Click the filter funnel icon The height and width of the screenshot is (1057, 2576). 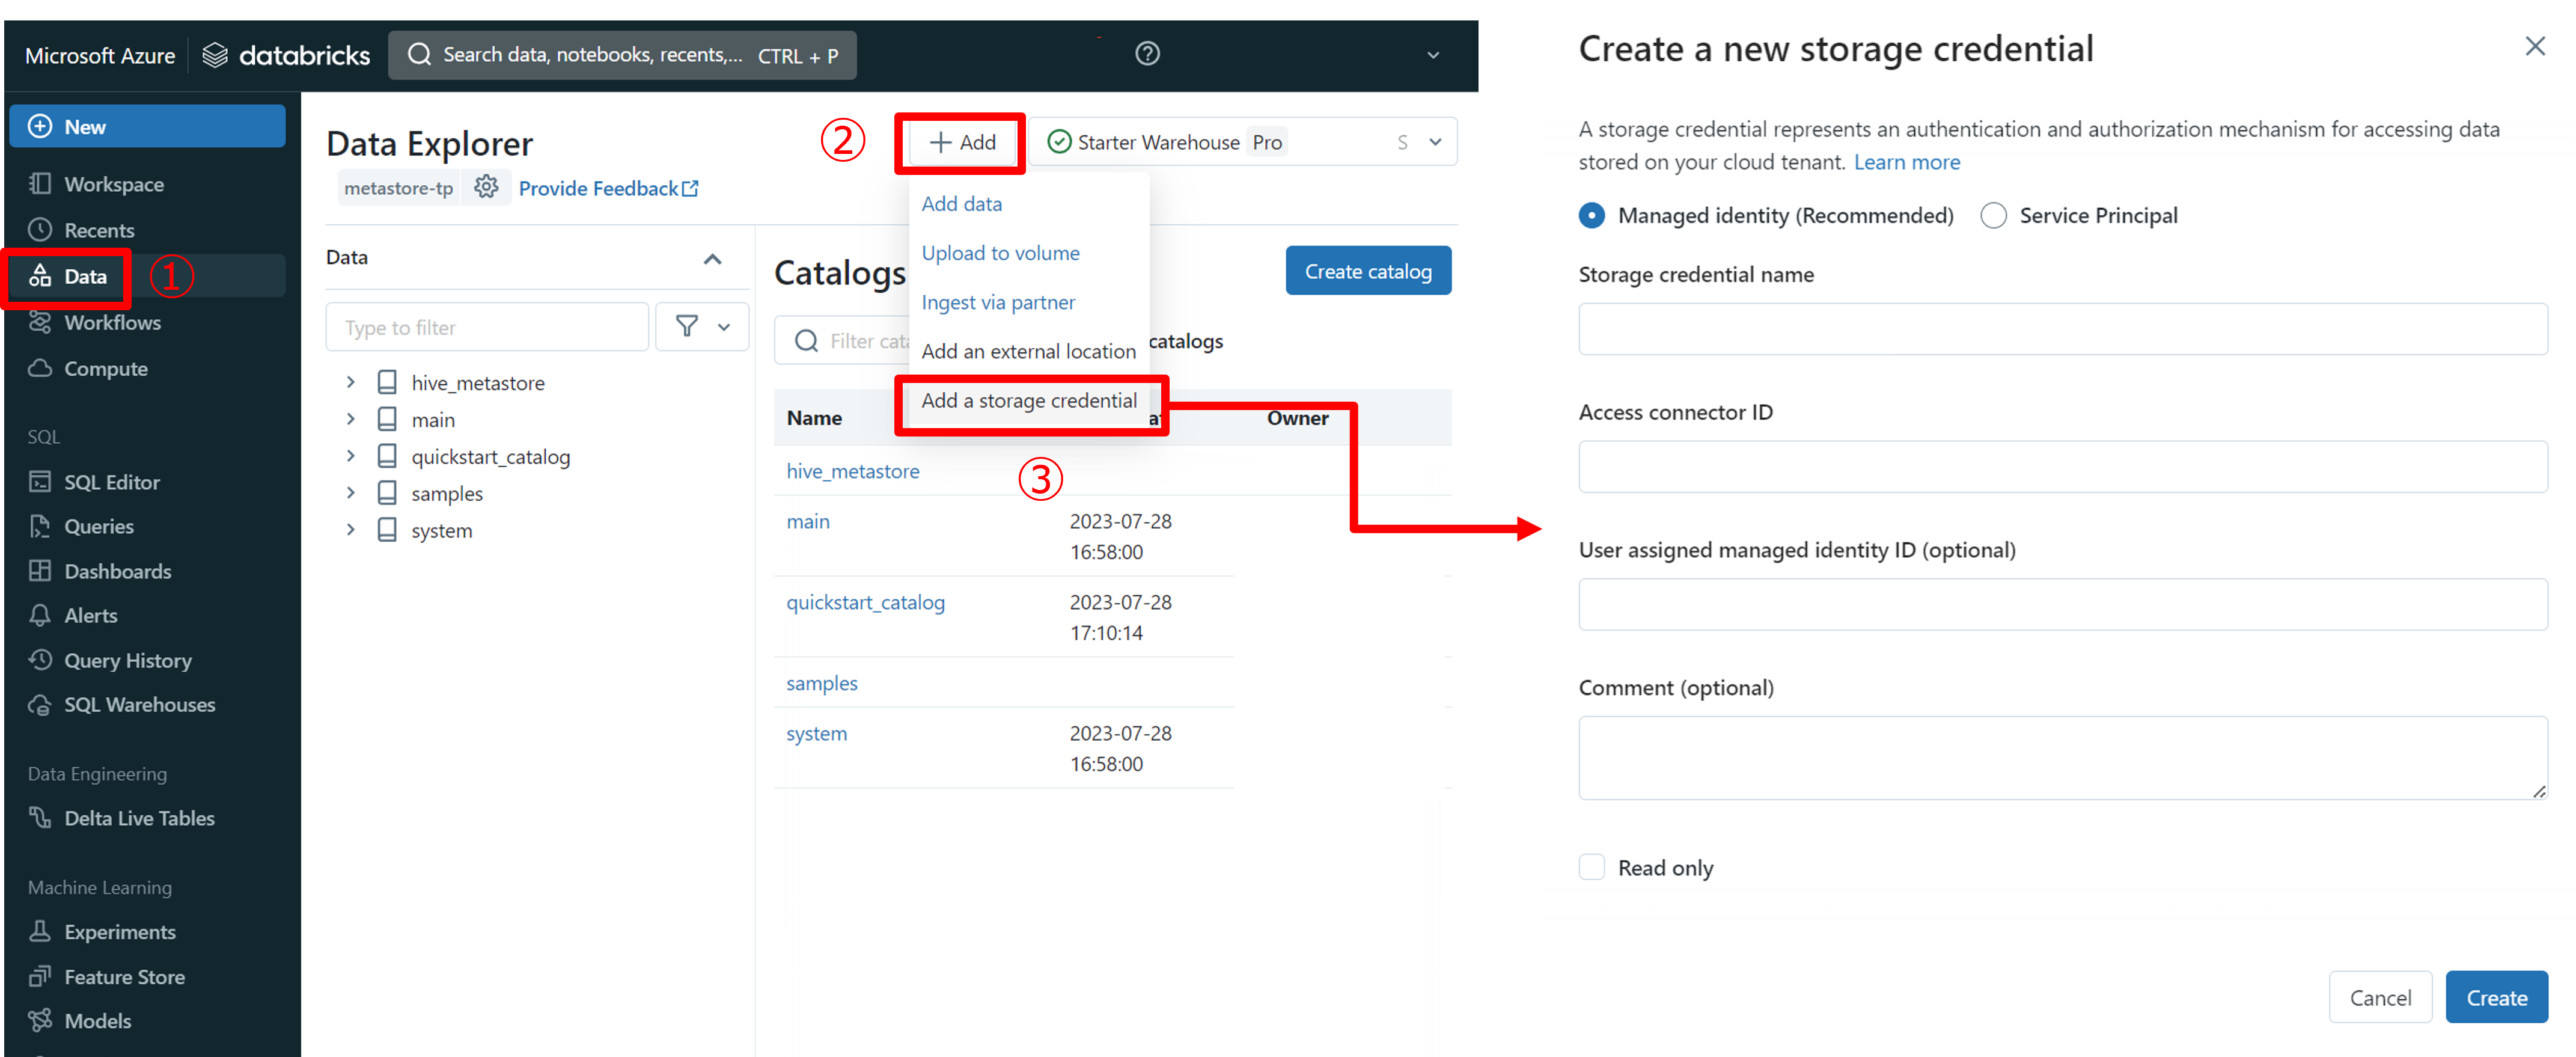click(687, 326)
